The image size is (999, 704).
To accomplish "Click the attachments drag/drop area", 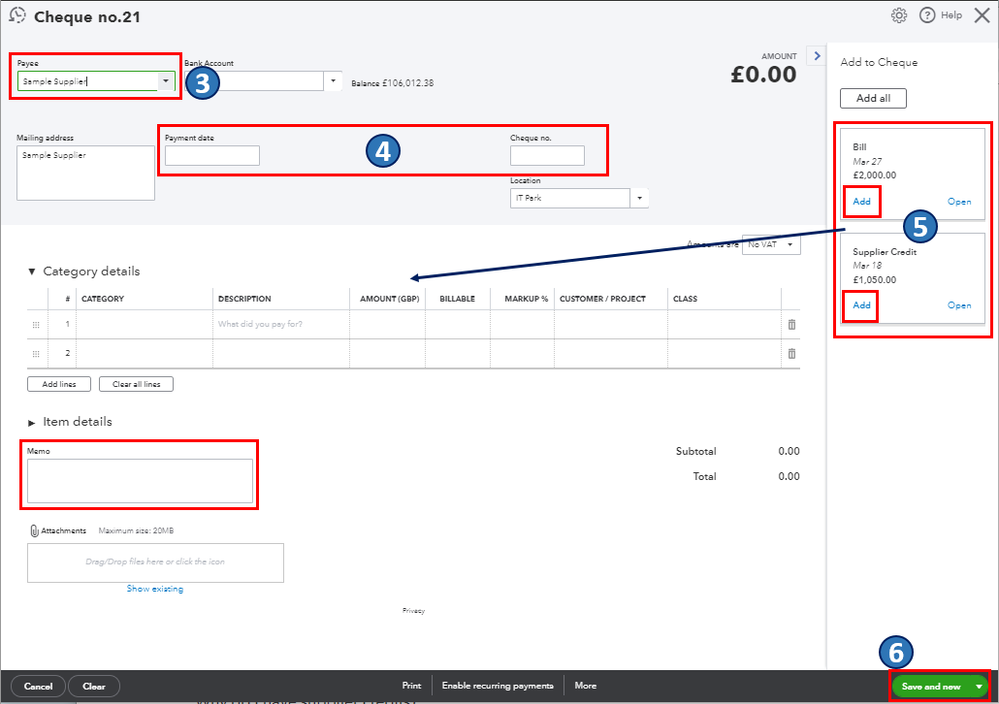I will click(x=155, y=563).
